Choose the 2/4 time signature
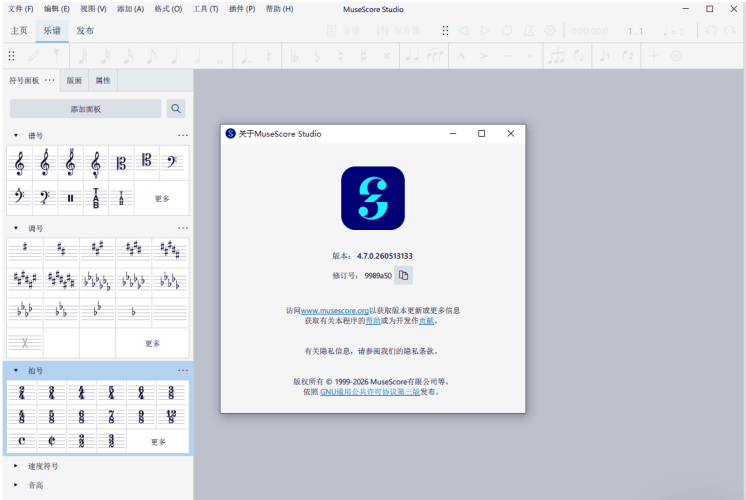This screenshot has width=746, height=500. [x=22, y=392]
